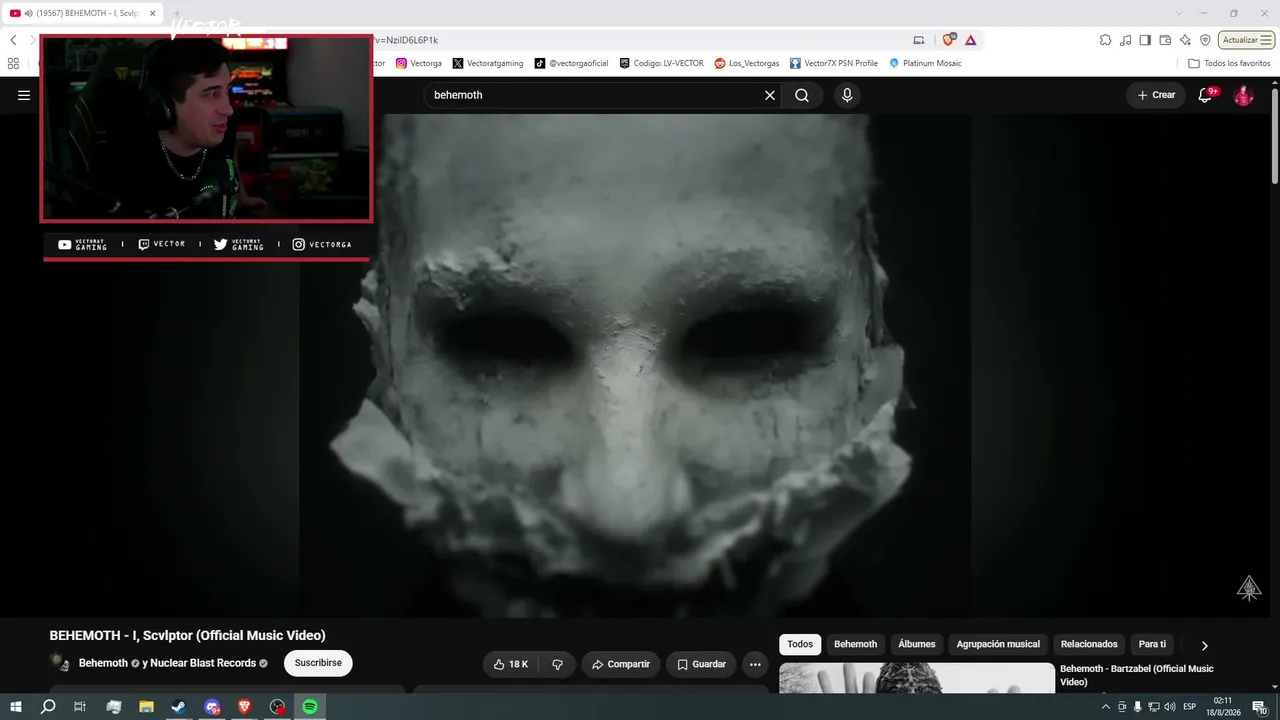1280x720 pixels.
Task: Open Brave Wallet icon in toolbar
Action: click(x=1166, y=40)
